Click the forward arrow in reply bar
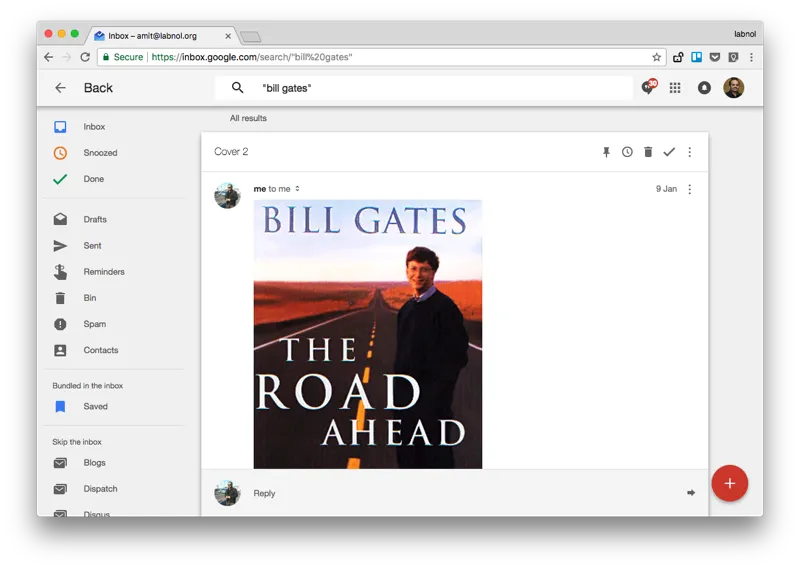This screenshot has height=569, width=800. 691,493
